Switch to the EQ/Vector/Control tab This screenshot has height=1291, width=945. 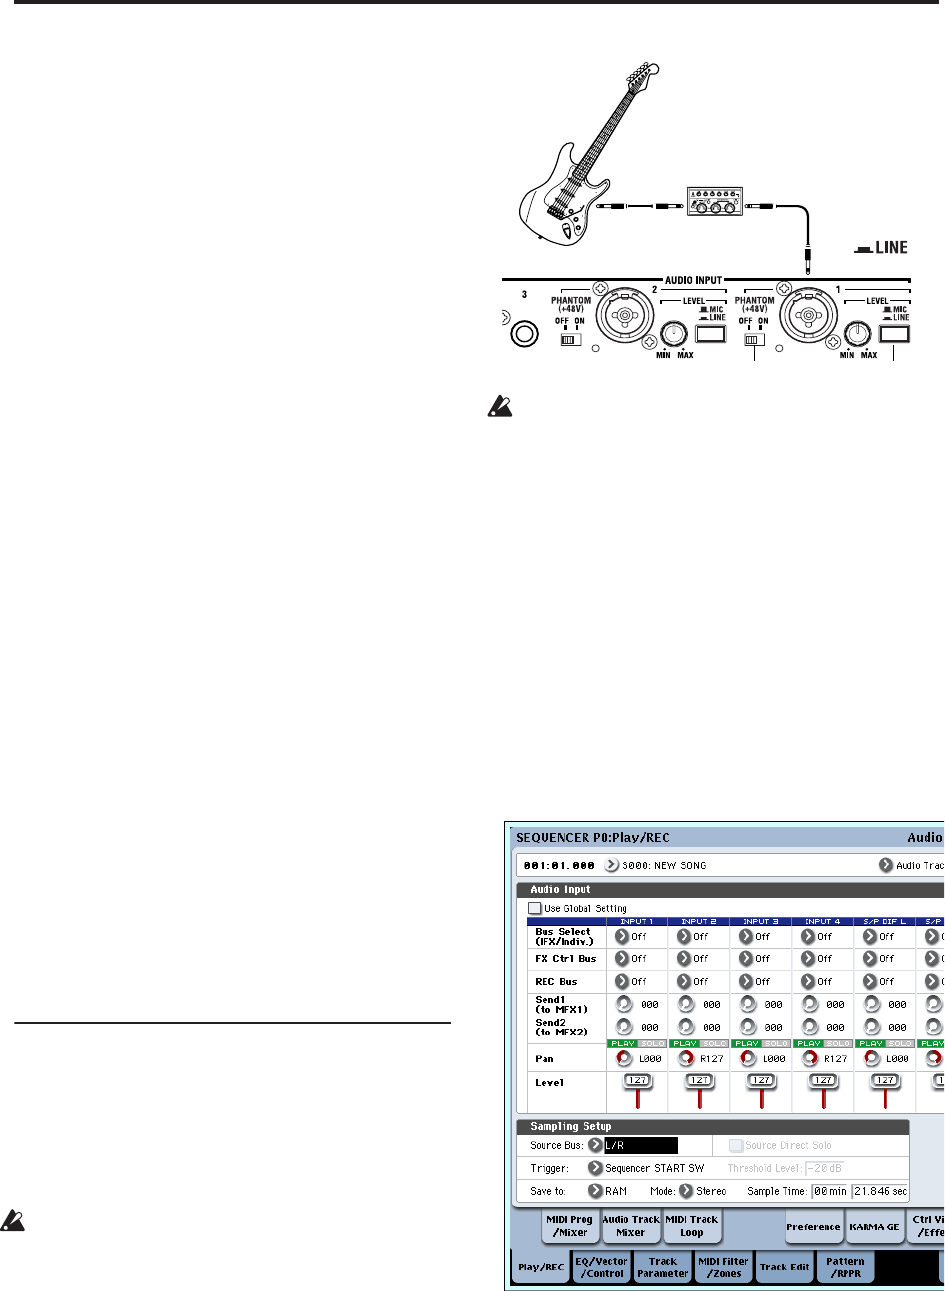pyautogui.click(x=602, y=1267)
